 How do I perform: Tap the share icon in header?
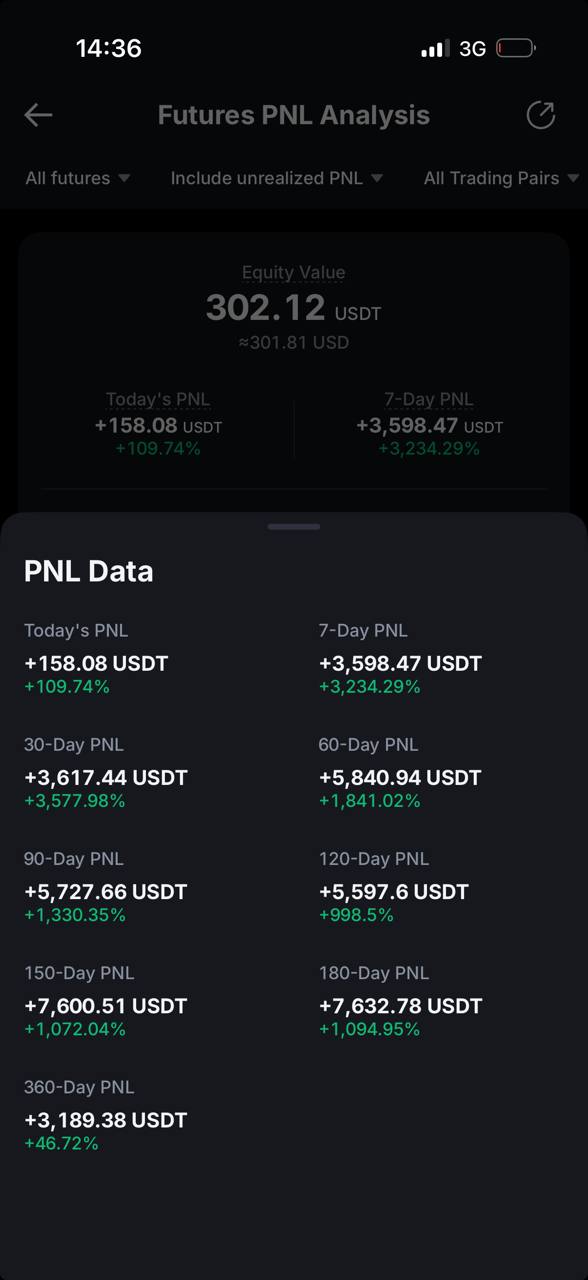(540, 115)
